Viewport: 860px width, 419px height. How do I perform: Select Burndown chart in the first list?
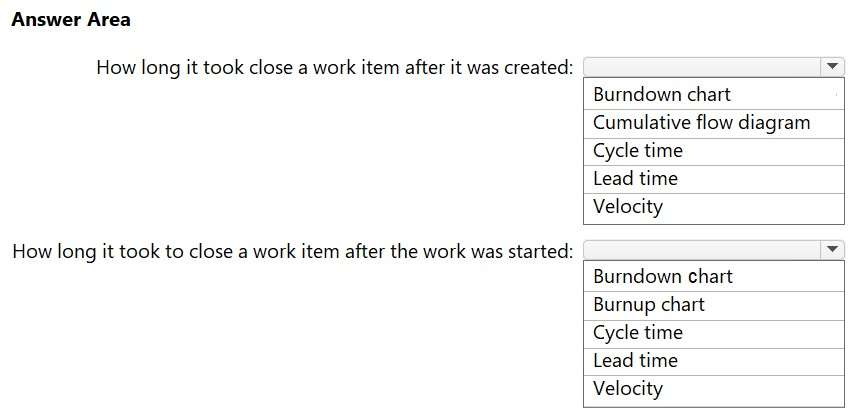point(661,95)
